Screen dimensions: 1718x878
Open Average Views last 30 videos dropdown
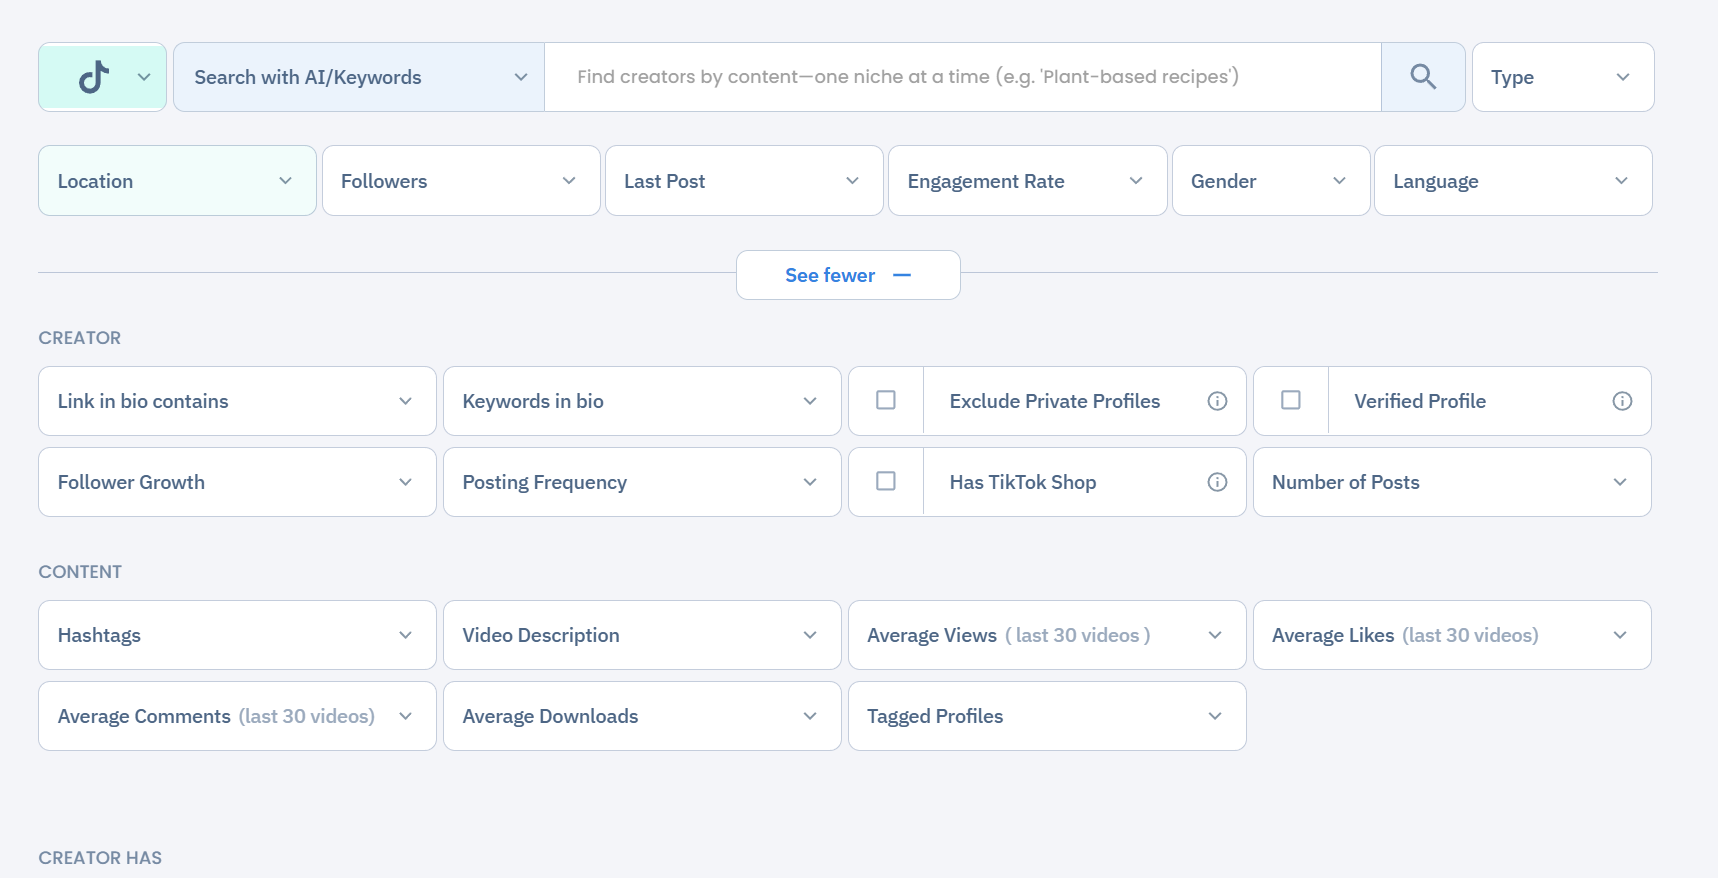[1047, 635]
